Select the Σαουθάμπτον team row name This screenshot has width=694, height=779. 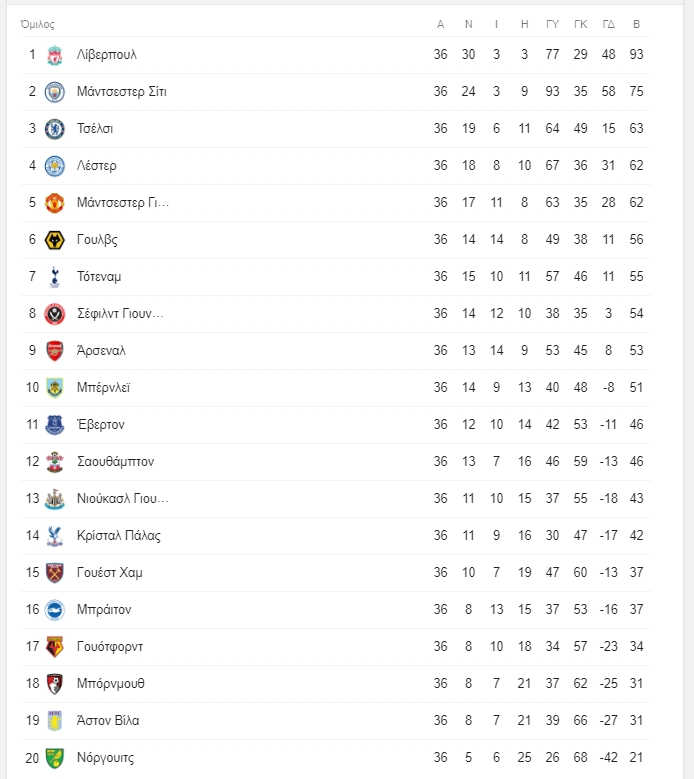(115, 462)
